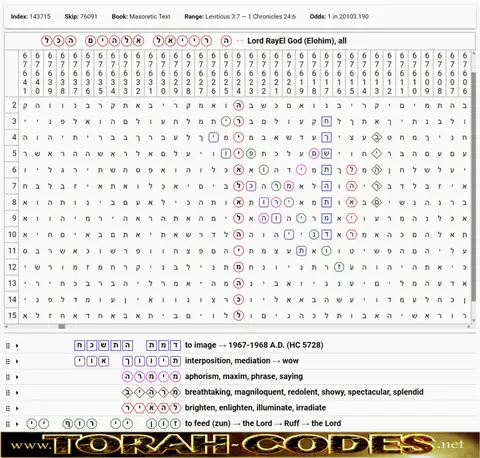Expand the 'to feed (zun) → the Lord' row
The width and height of the screenshot is (480, 458).
(17, 424)
